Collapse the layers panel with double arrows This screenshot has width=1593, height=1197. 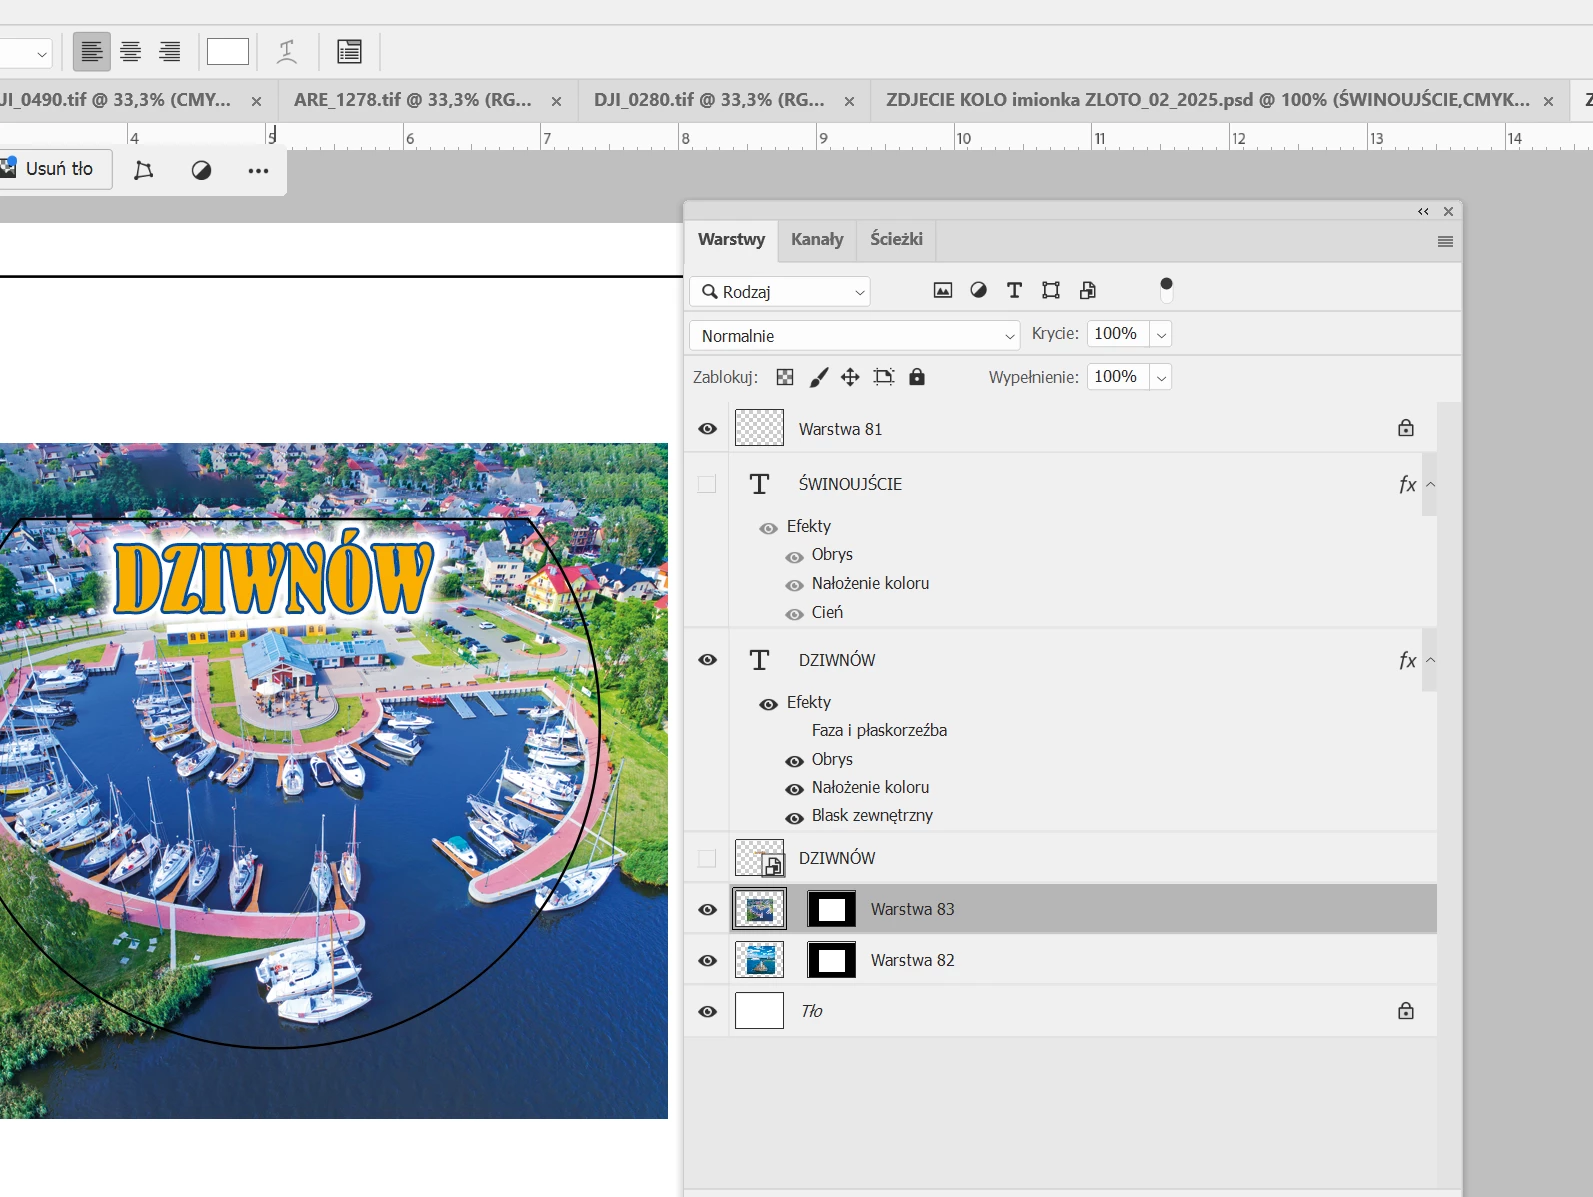[1423, 211]
